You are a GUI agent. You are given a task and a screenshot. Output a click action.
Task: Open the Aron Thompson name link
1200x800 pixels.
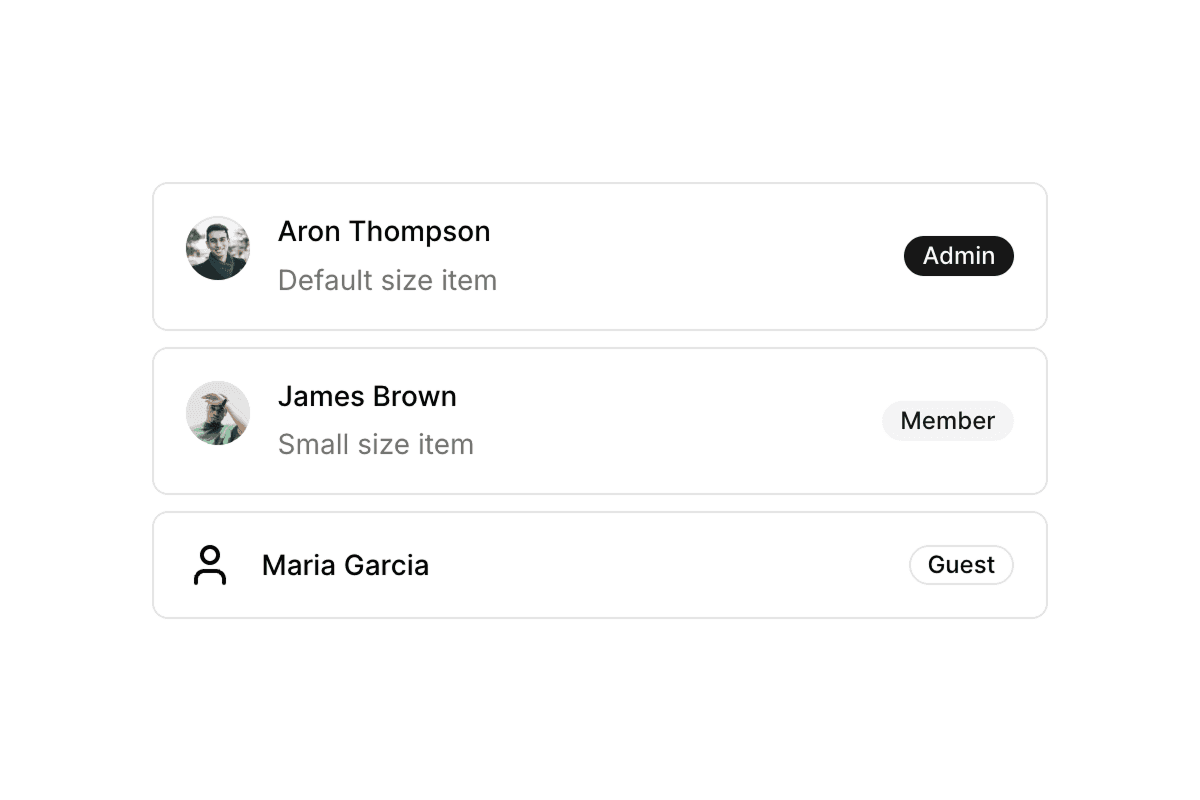click(384, 232)
